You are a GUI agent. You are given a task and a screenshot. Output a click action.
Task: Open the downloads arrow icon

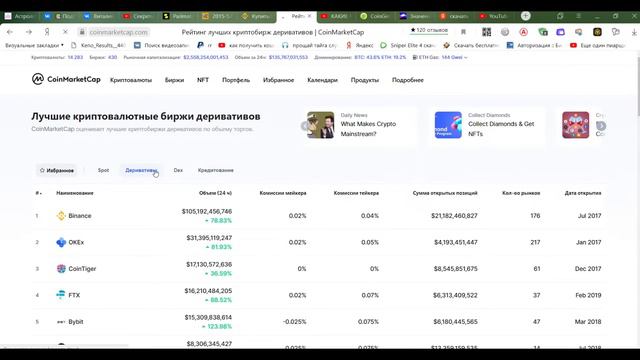pos(634,32)
